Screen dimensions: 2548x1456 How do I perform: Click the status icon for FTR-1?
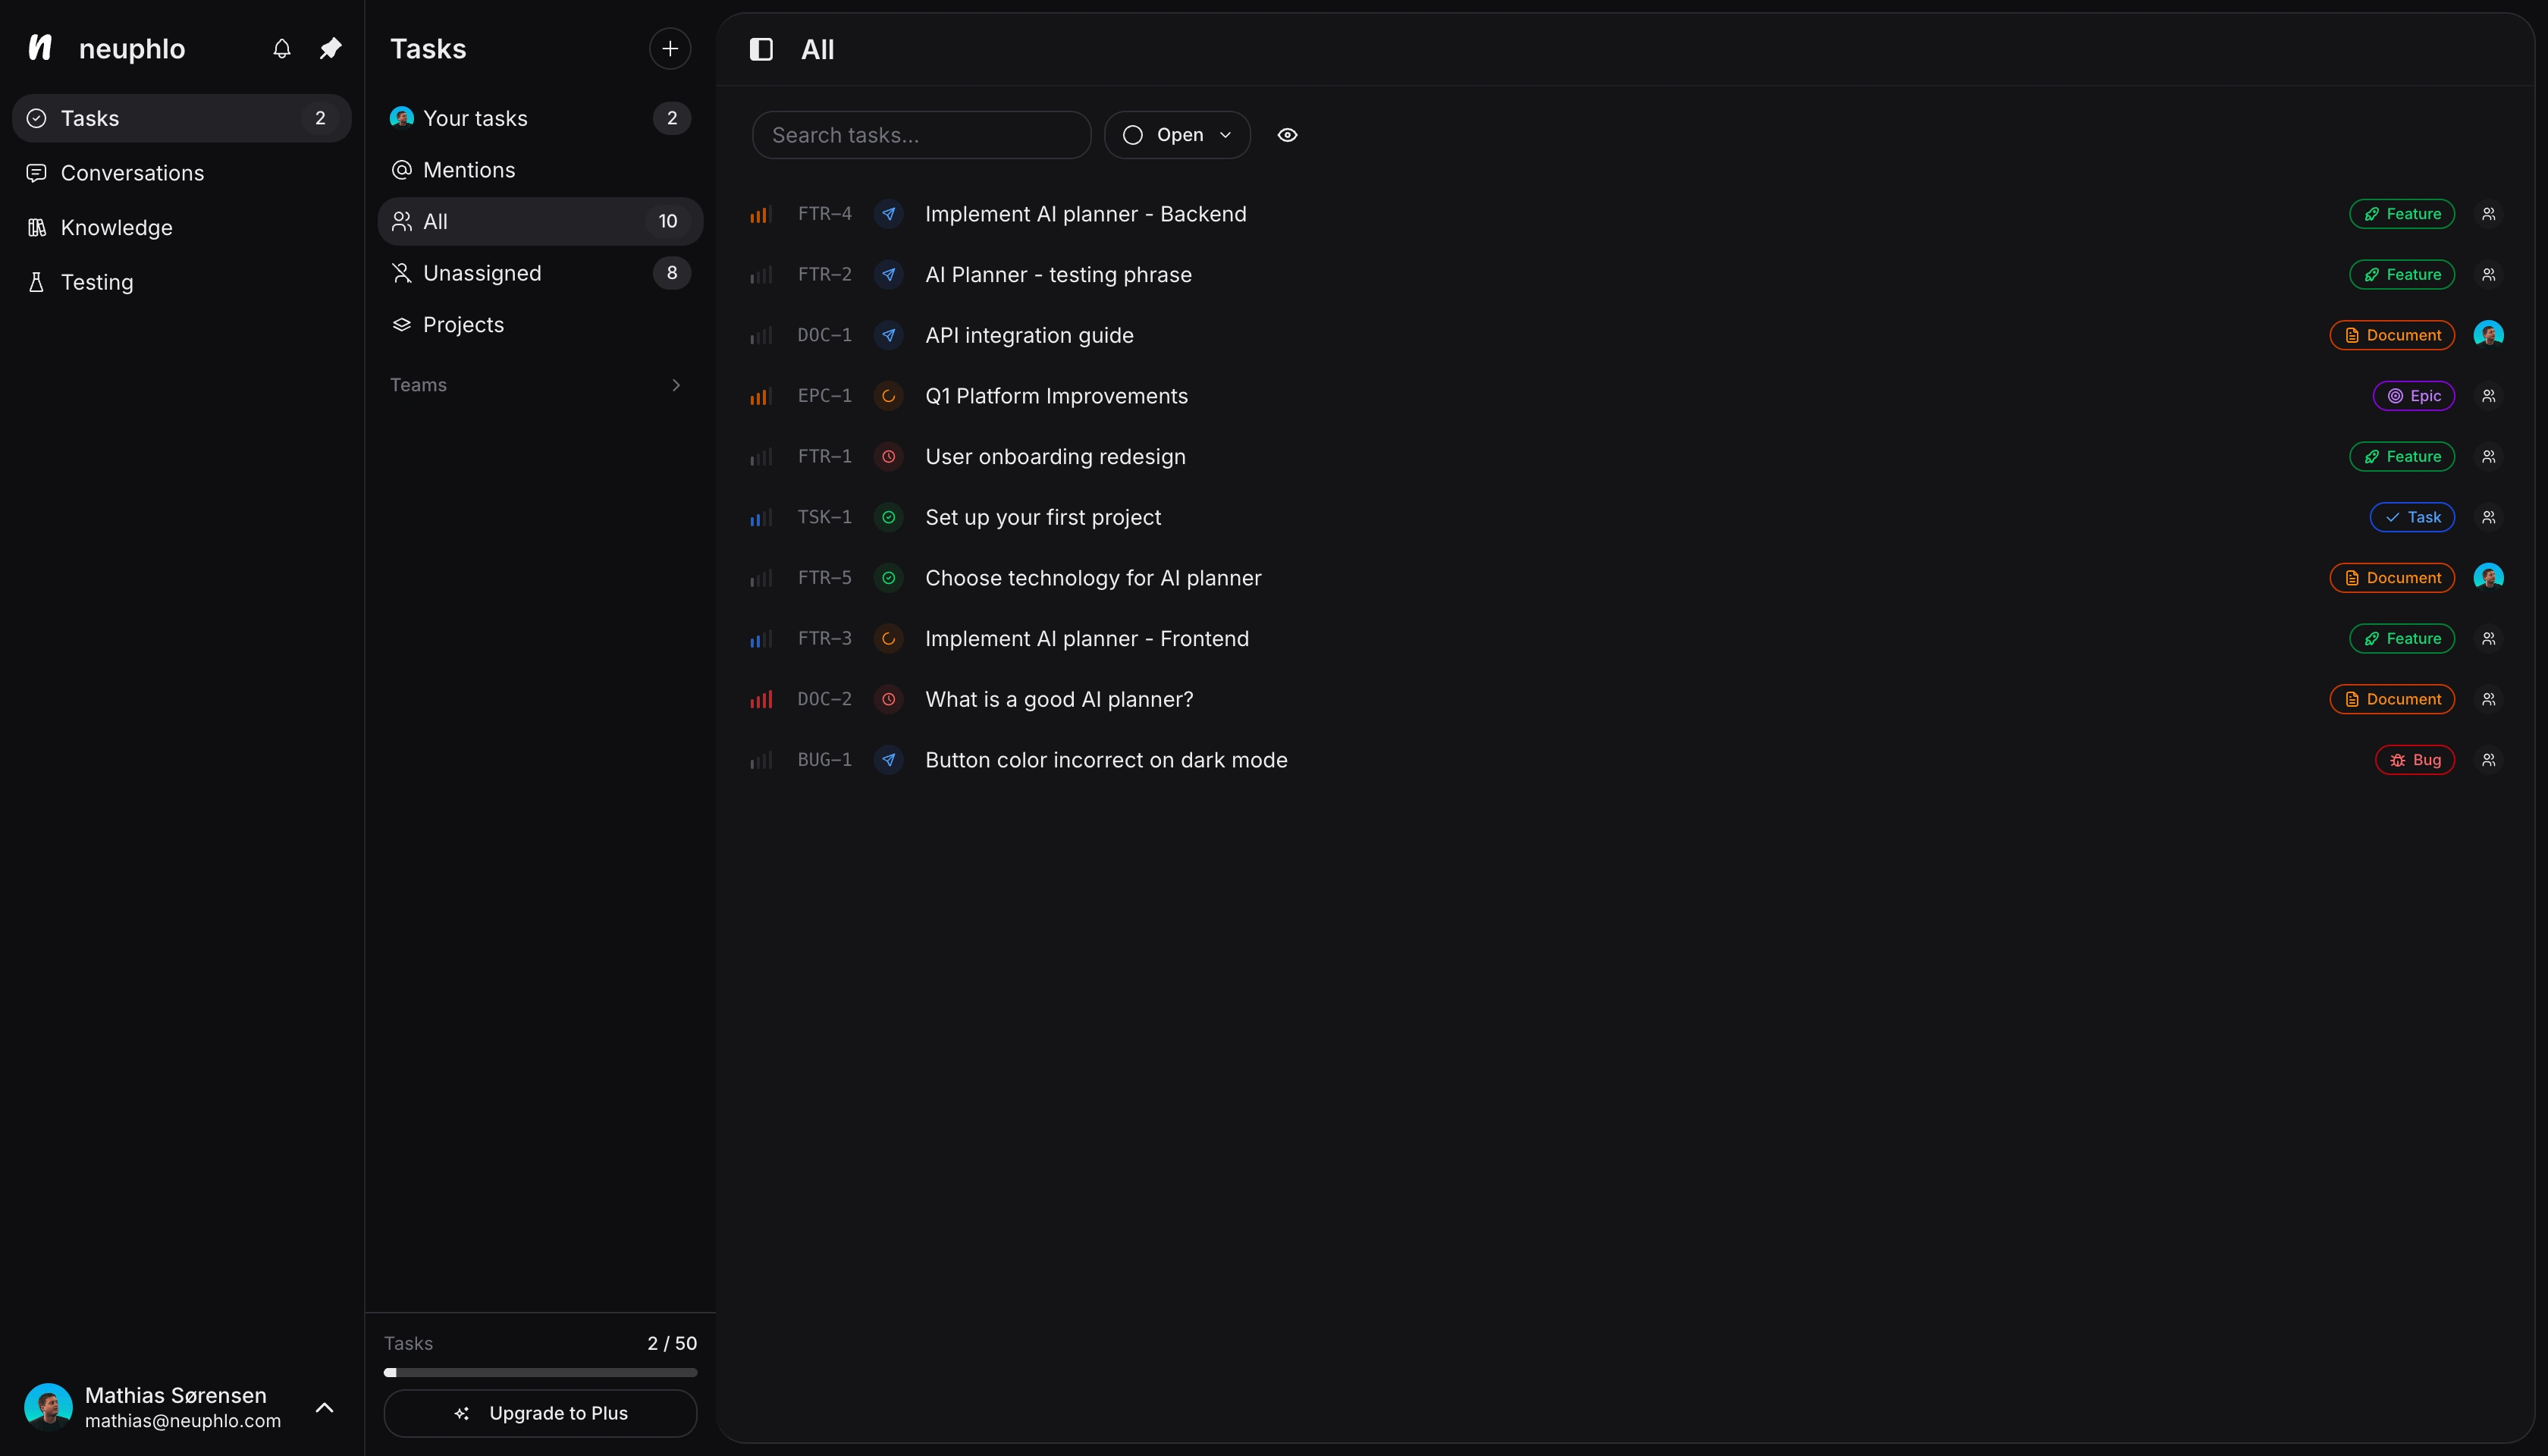[888, 456]
